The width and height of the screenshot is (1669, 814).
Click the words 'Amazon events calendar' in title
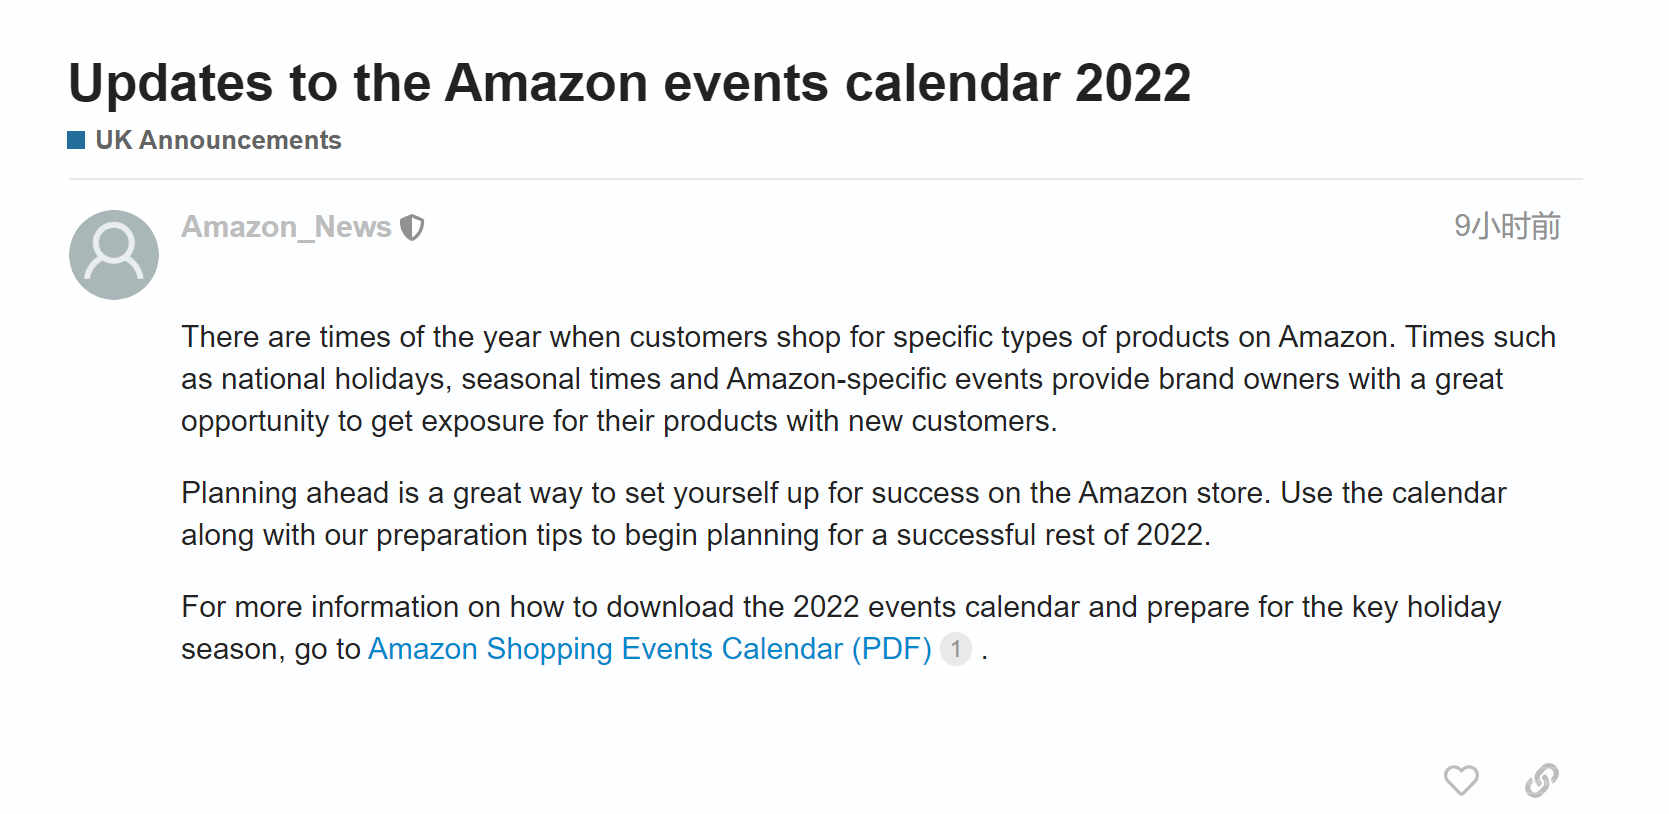coord(752,82)
